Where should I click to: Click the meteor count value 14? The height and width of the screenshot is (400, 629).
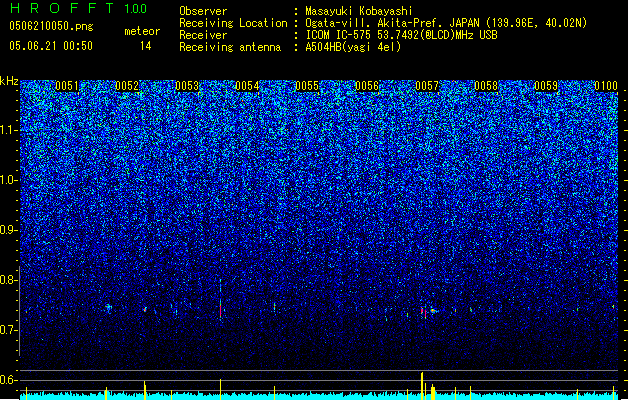tap(146, 46)
